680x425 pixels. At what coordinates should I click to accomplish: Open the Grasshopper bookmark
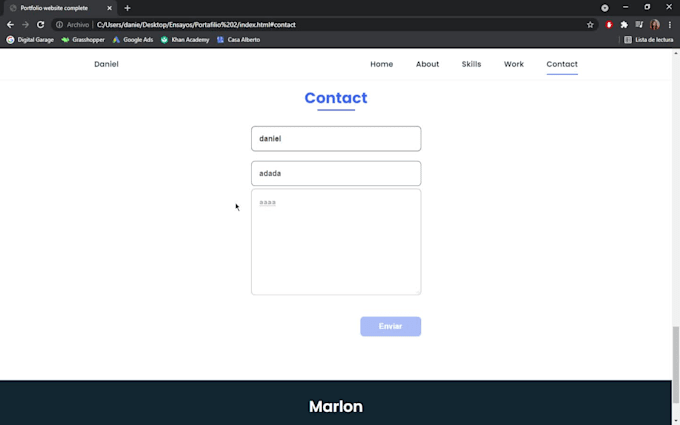(x=83, y=39)
